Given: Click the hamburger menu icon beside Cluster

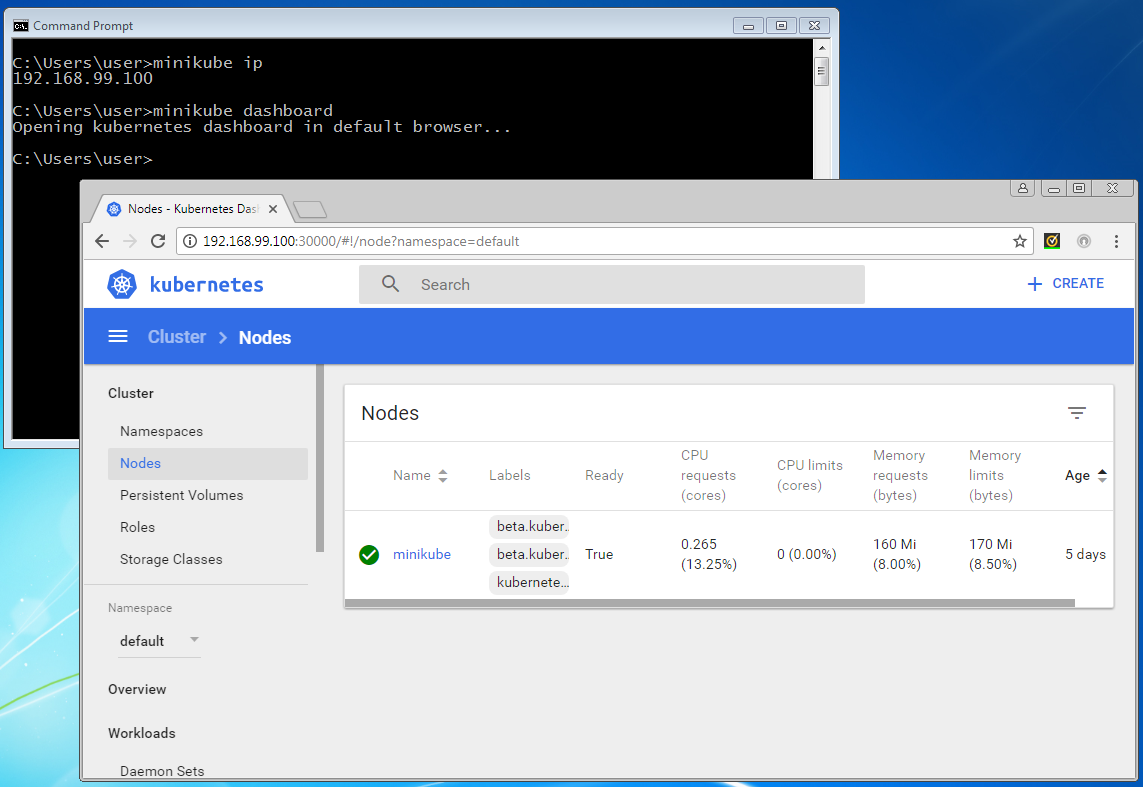Looking at the screenshot, I should point(118,337).
